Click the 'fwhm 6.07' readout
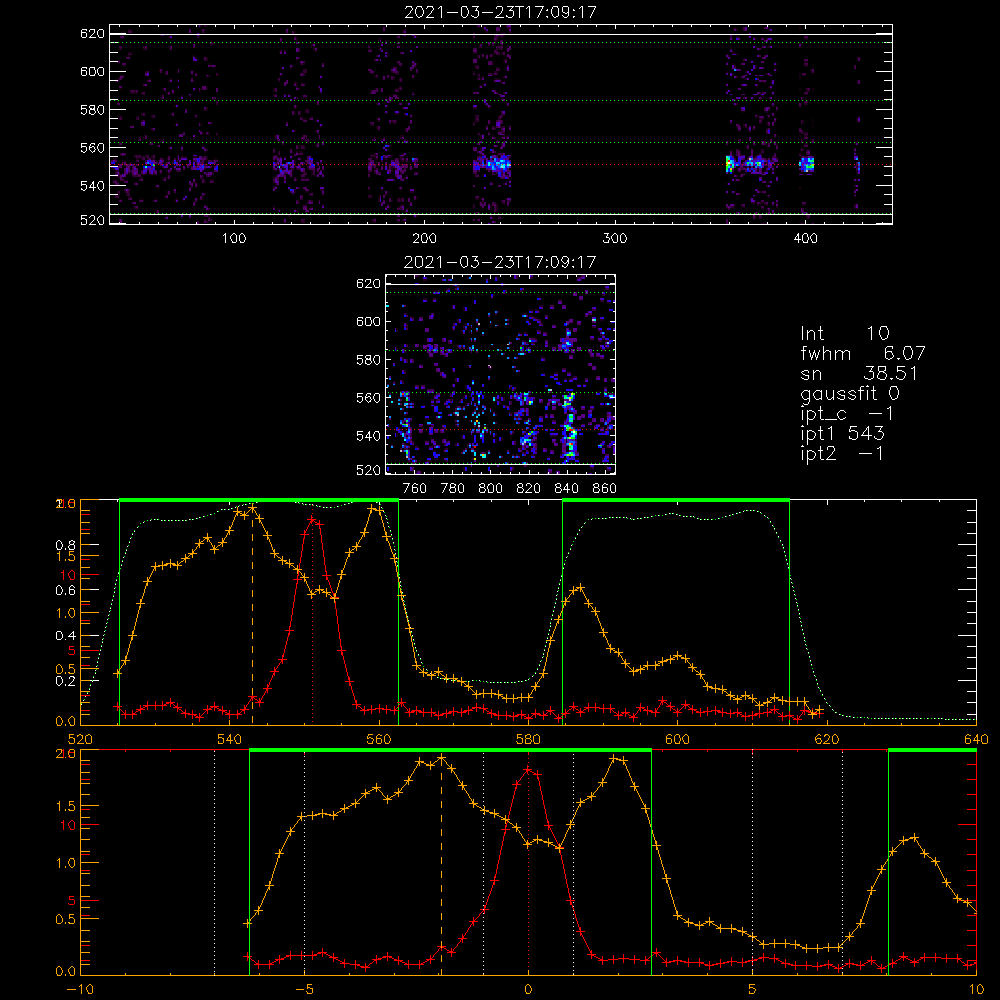This screenshot has height=1000, width=1000. click(x=863, y=353)
